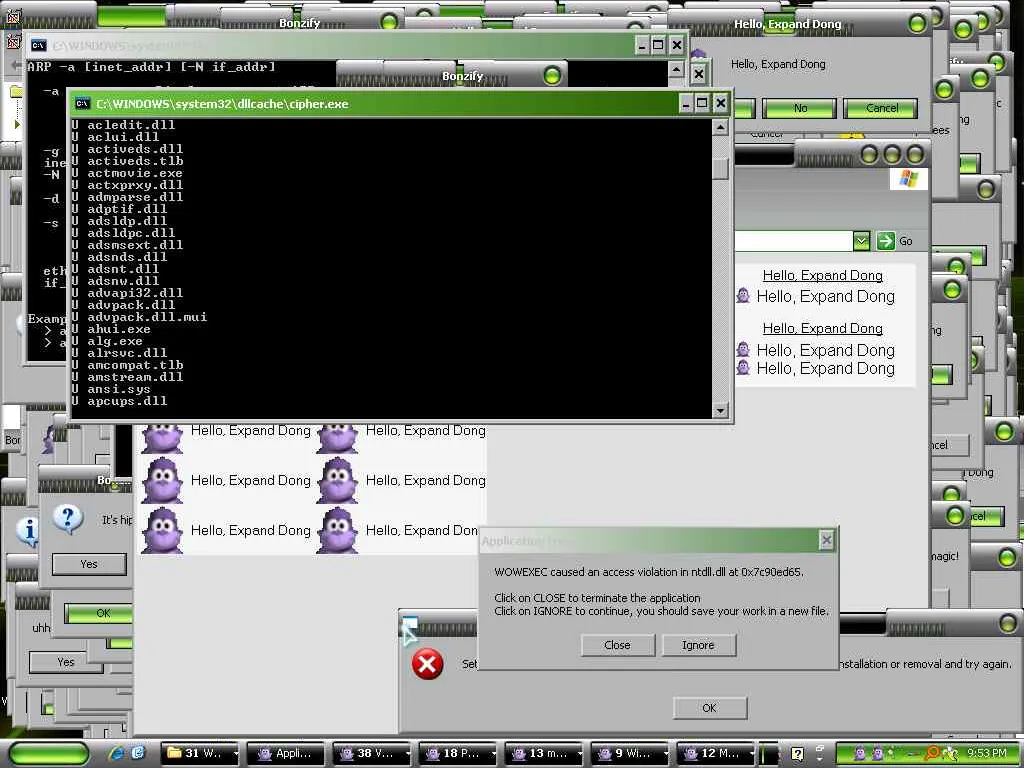Click No in the Hello, Expand Dong dialog
Image resolution: width=1024 pixels, height=768 pixels.
(800, 108)
